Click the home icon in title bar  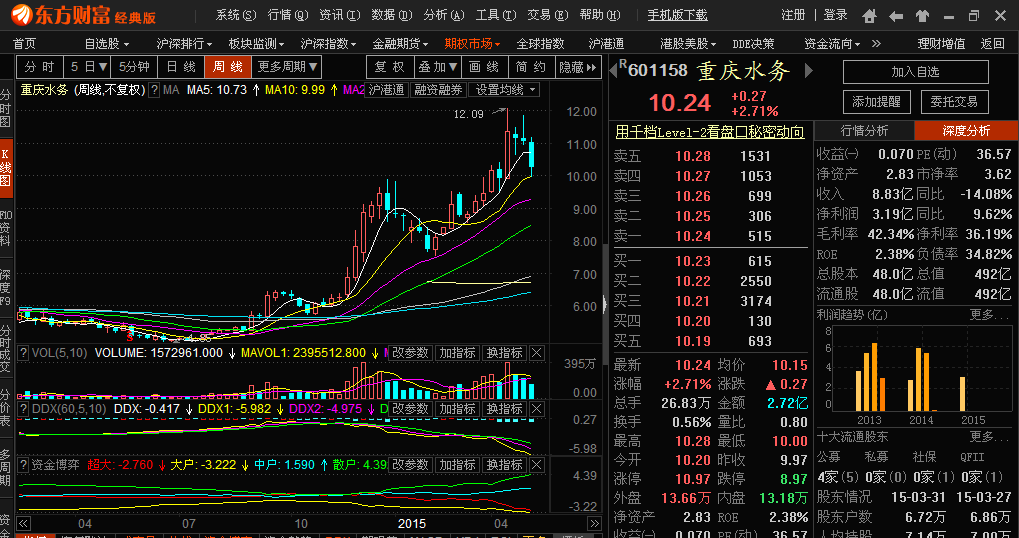tap(870, 16)
